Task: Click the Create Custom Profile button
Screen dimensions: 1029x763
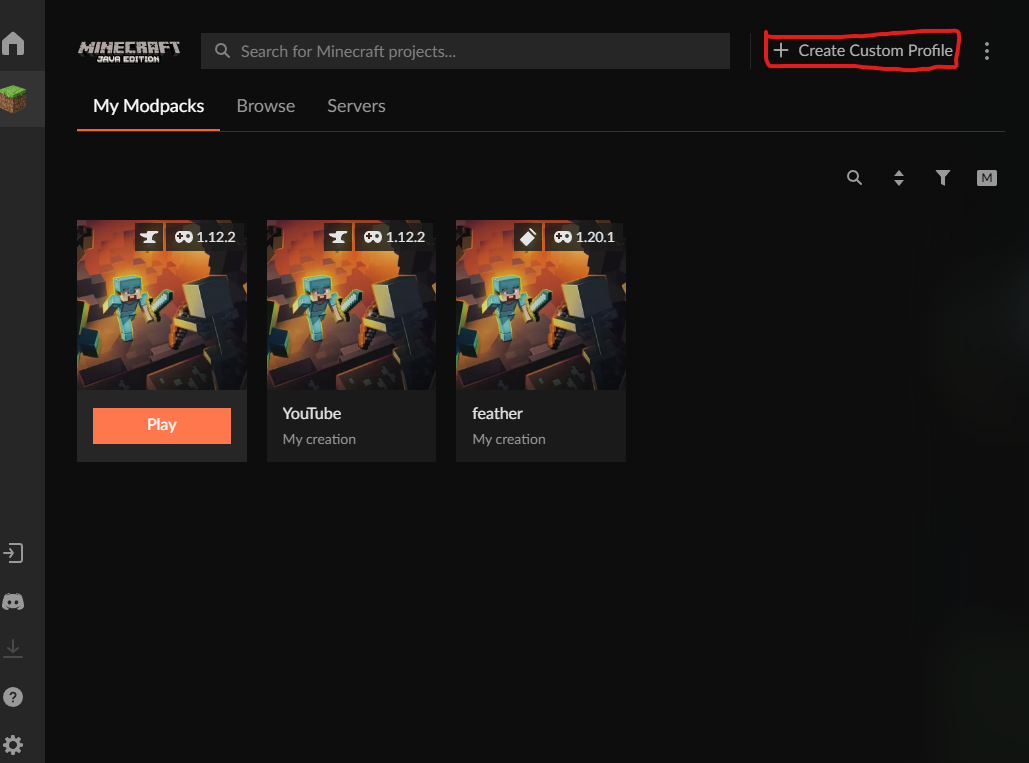Action: pos(862,51)
